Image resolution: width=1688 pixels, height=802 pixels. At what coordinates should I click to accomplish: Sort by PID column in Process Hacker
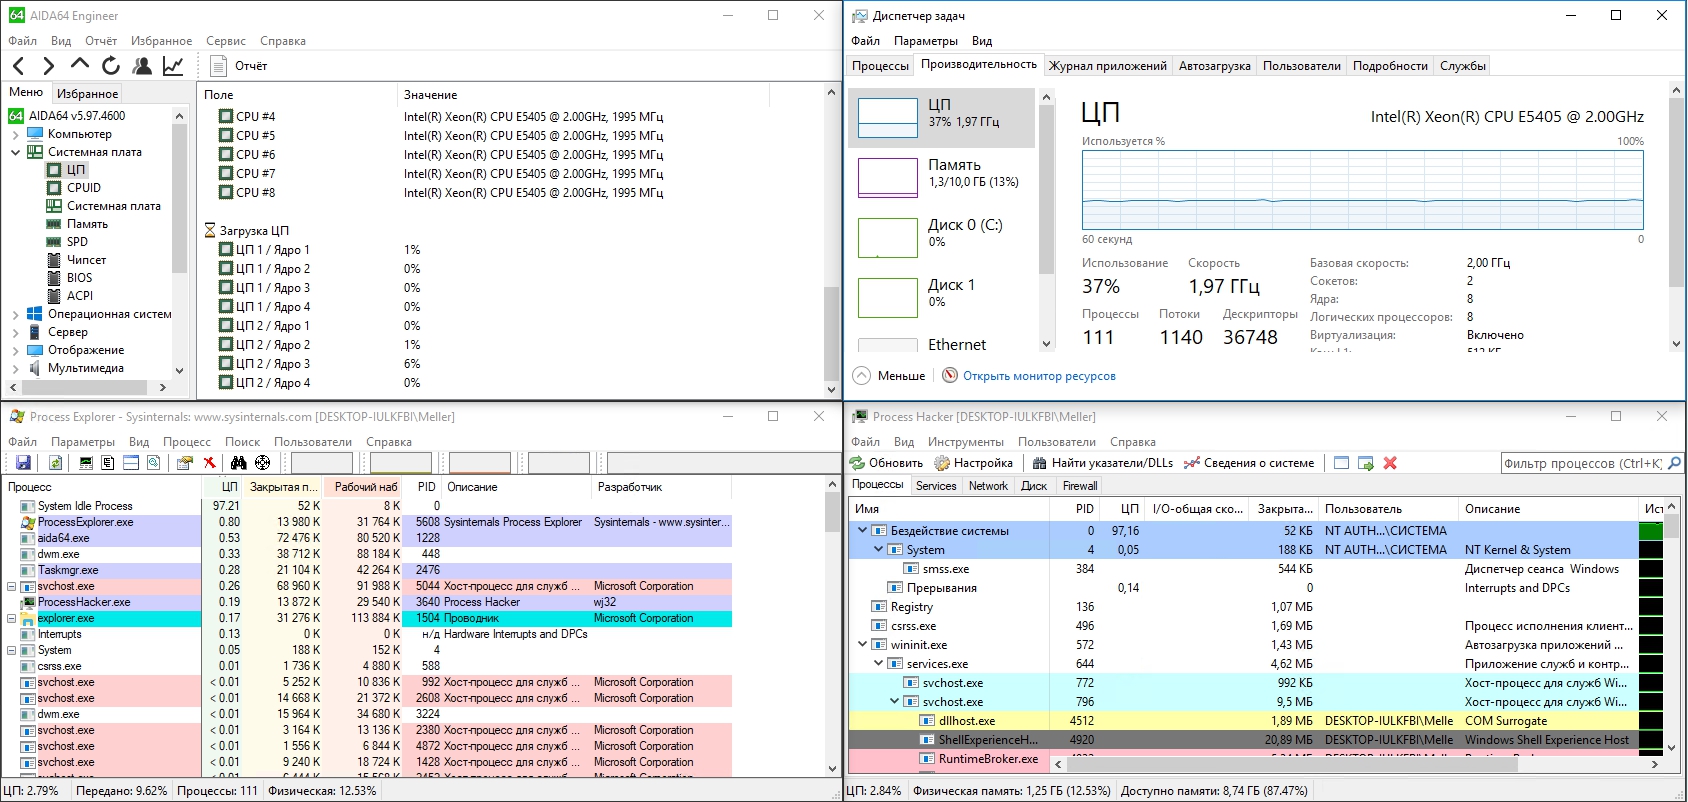tap(1075, 509)
